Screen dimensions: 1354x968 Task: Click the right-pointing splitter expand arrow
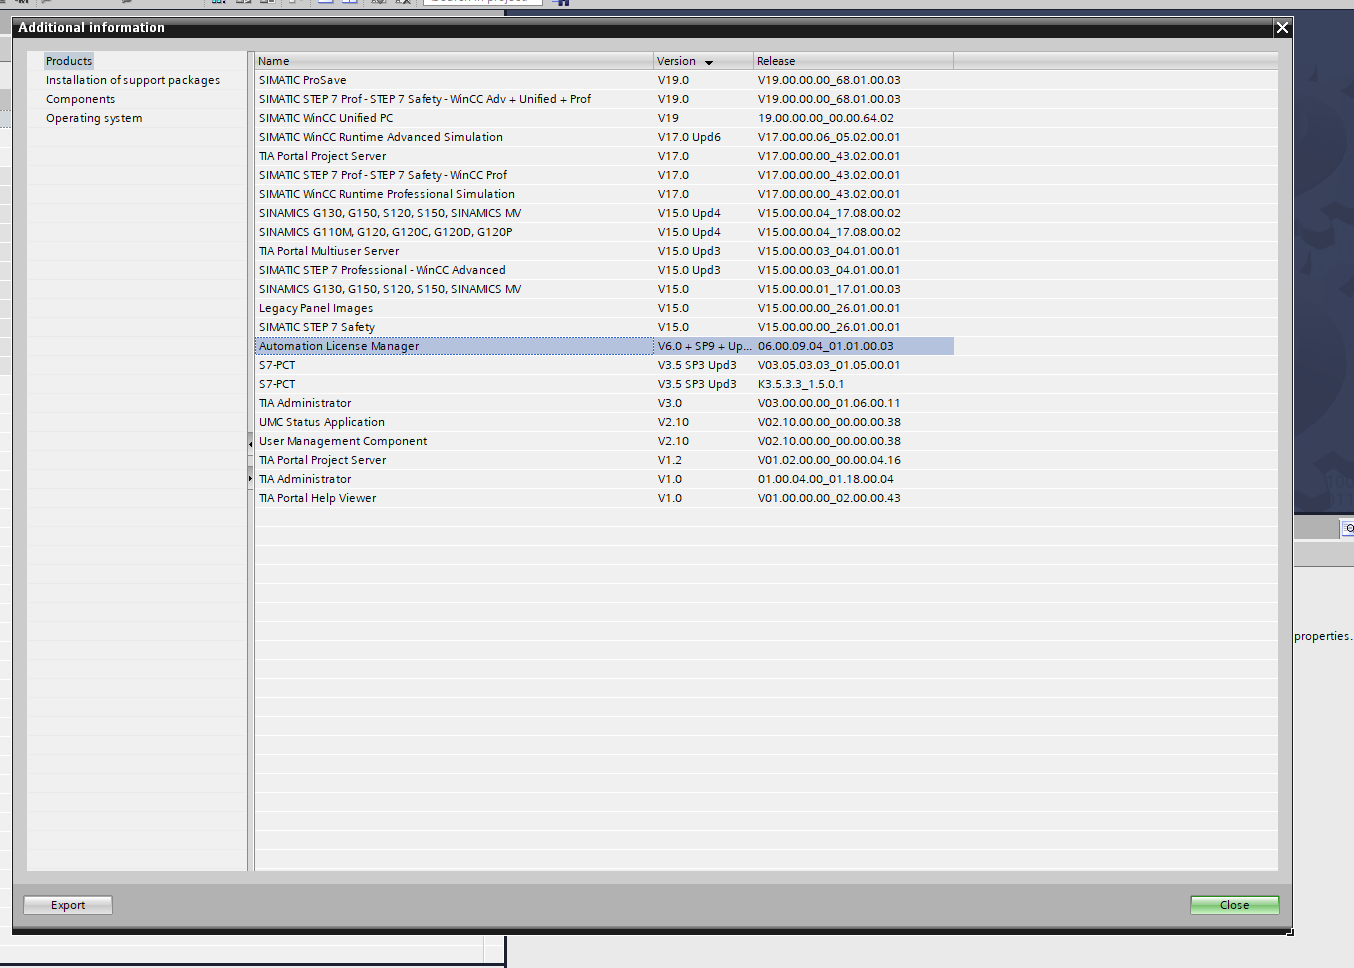coord(250,479)
